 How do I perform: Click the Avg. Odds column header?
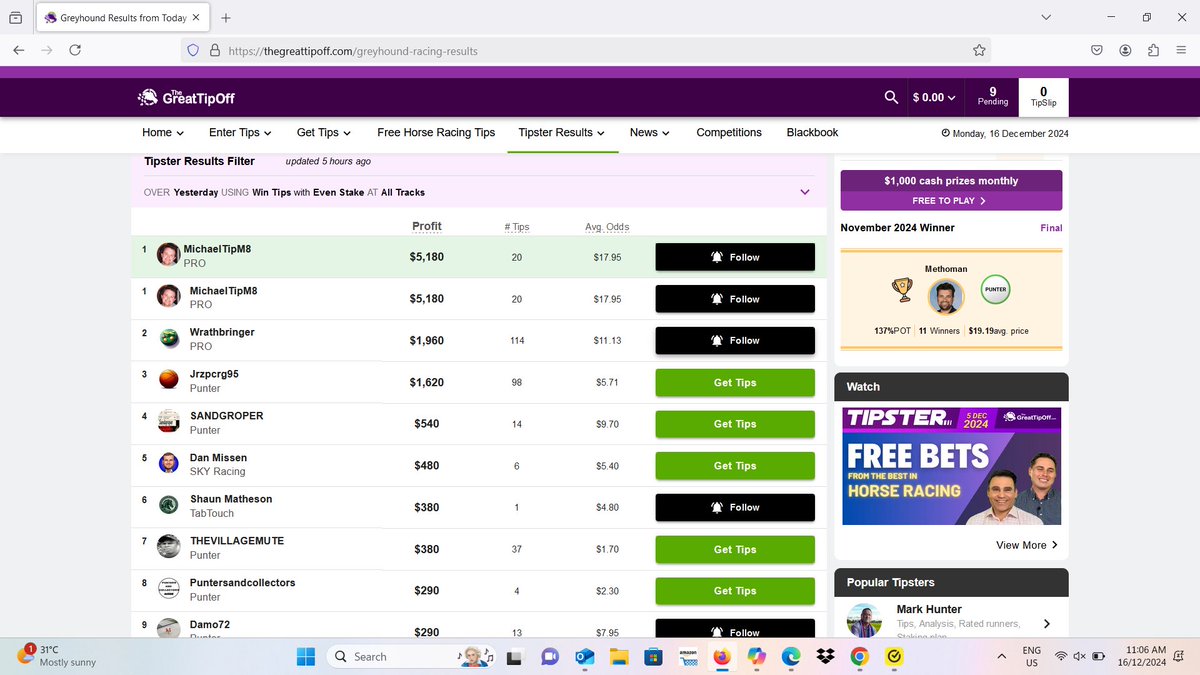coord(607,227)
